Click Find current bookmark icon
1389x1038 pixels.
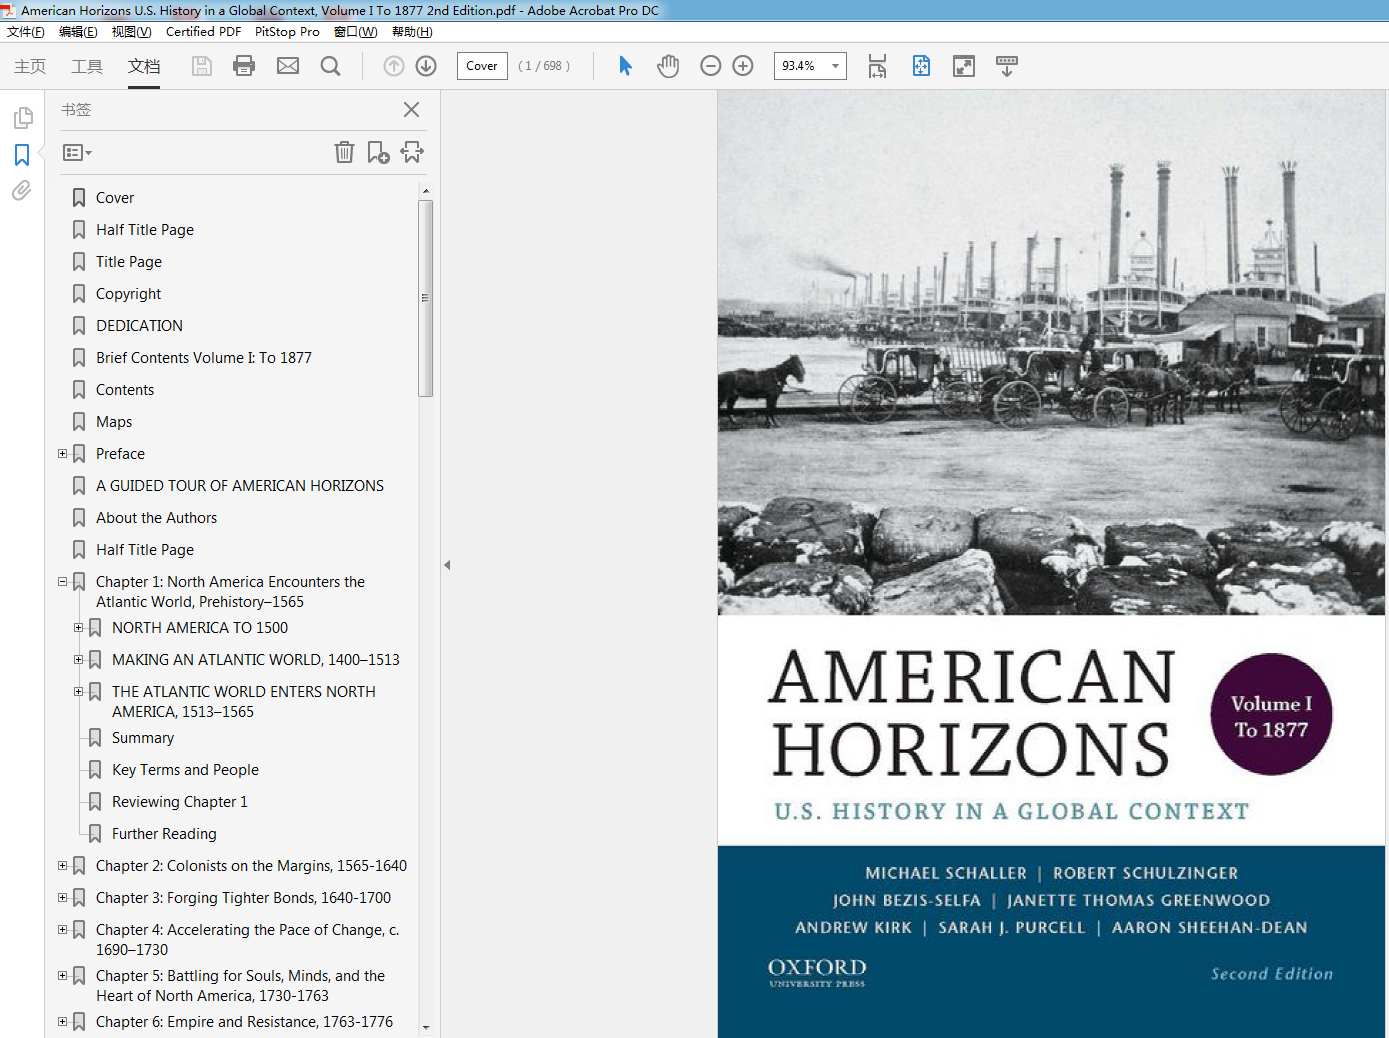pos(412,152)
